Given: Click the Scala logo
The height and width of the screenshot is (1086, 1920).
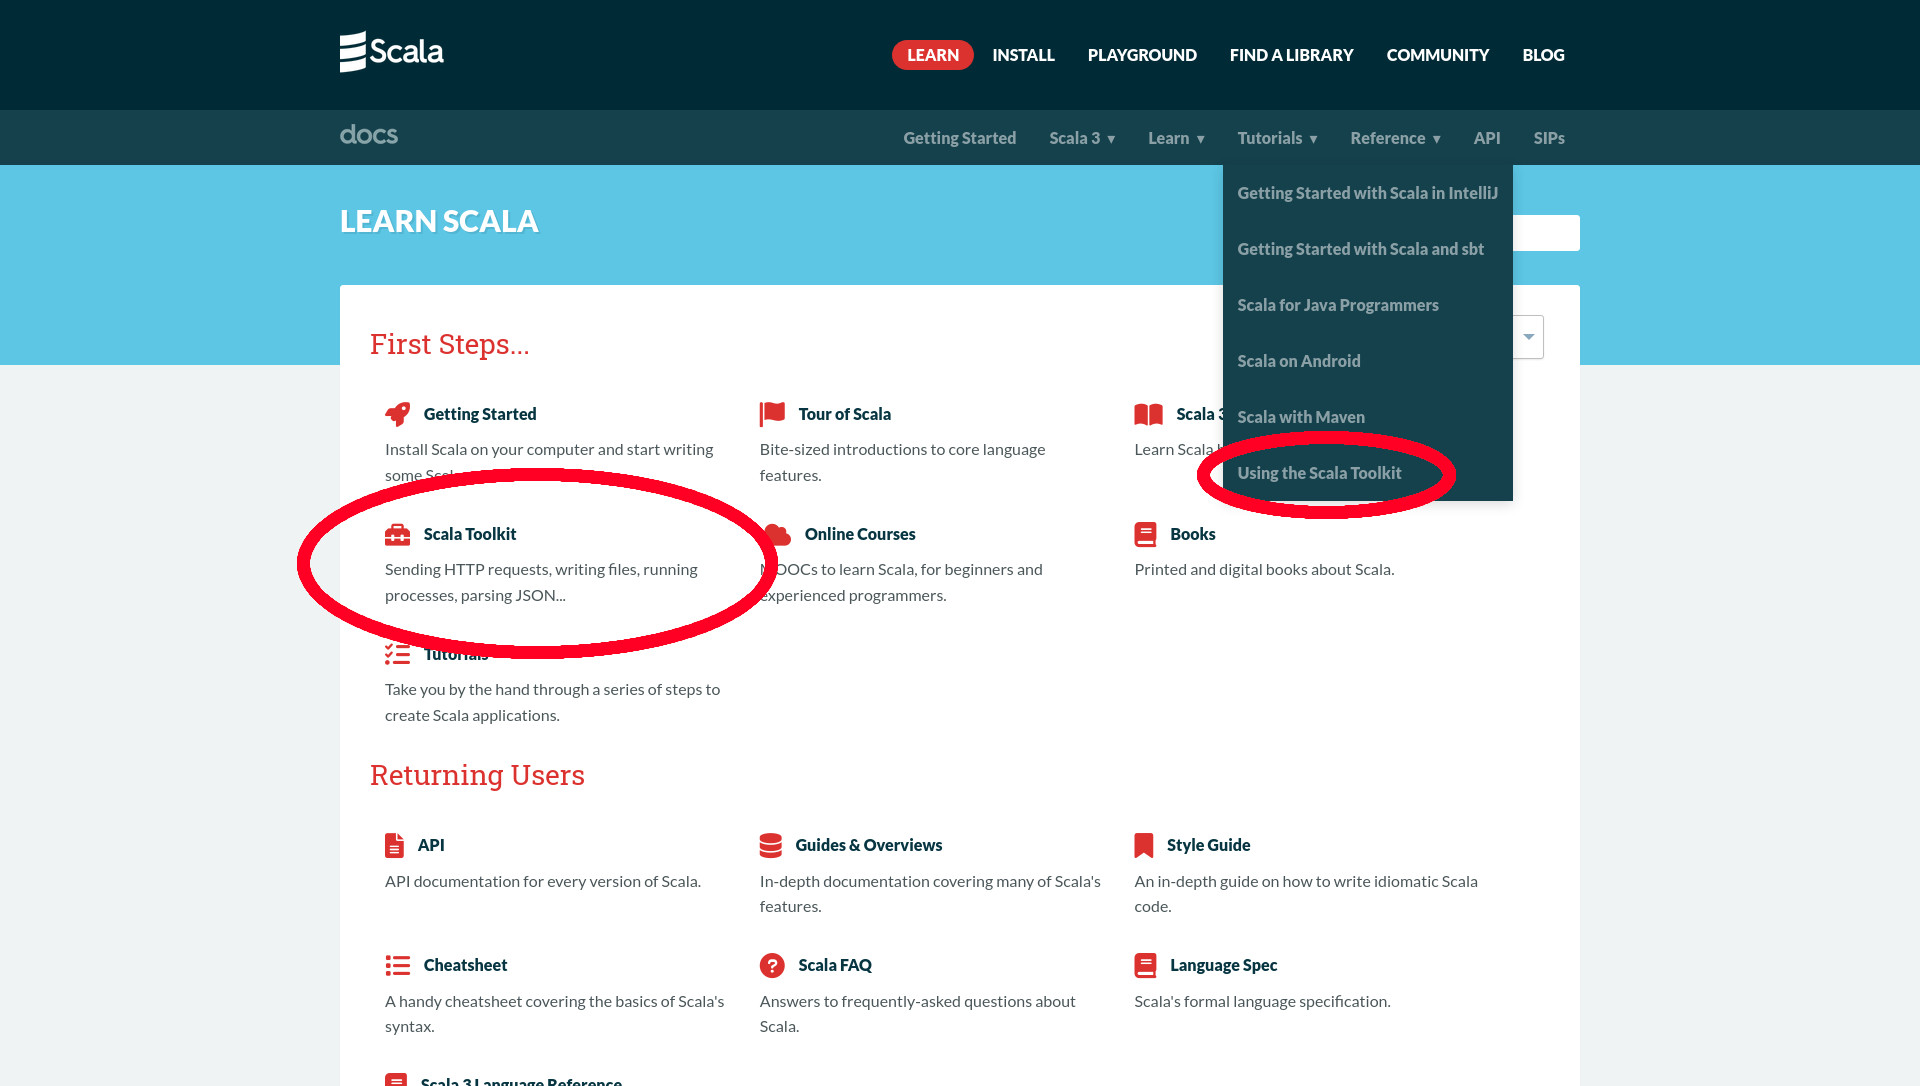Looking at the screenshot, I should click(391, 52).
